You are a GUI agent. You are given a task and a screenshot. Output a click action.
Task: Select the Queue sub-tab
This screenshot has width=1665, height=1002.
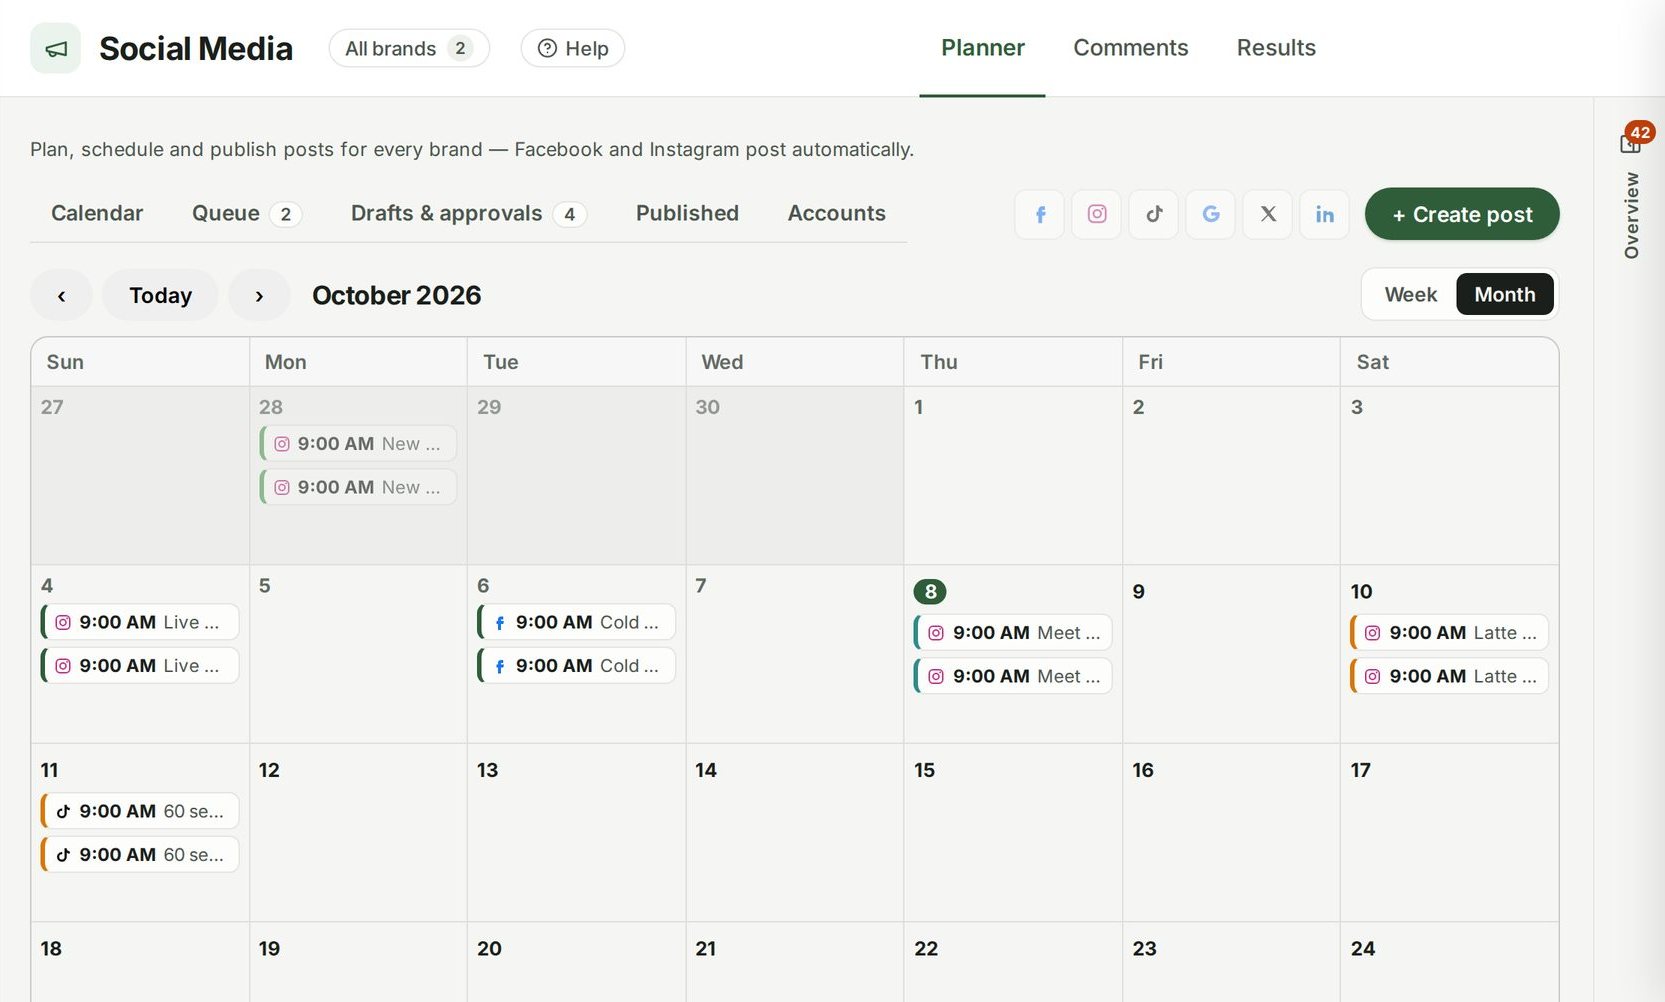246,213
